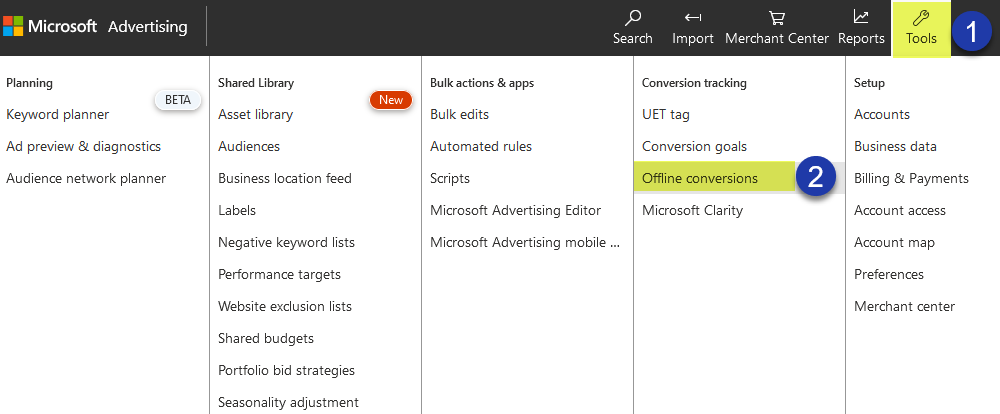Open Account map

894,243
